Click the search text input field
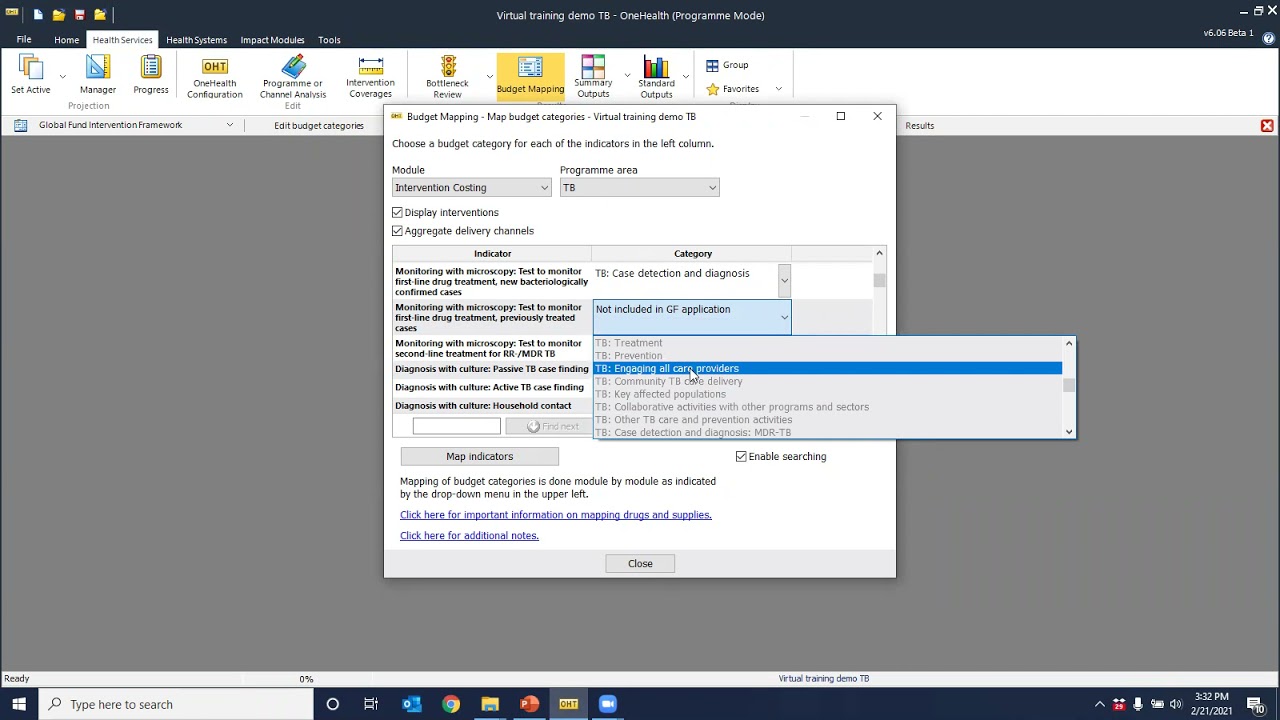 point(456,427)
